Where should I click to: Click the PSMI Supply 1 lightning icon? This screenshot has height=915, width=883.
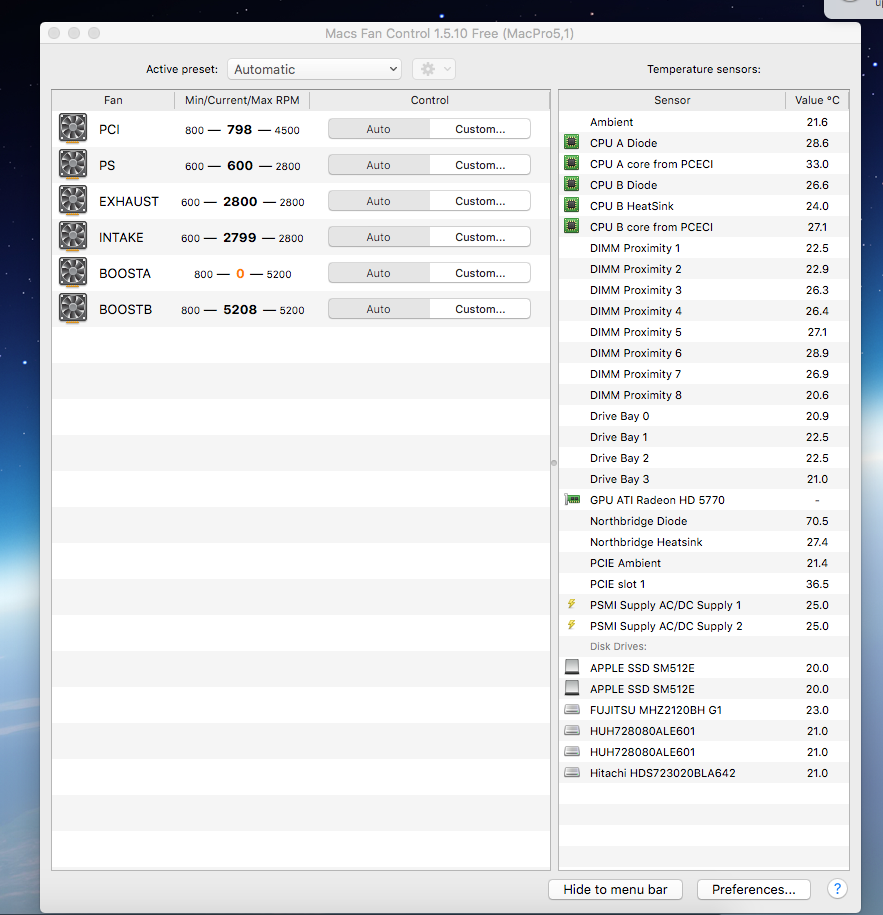click(x=572, y=604)
